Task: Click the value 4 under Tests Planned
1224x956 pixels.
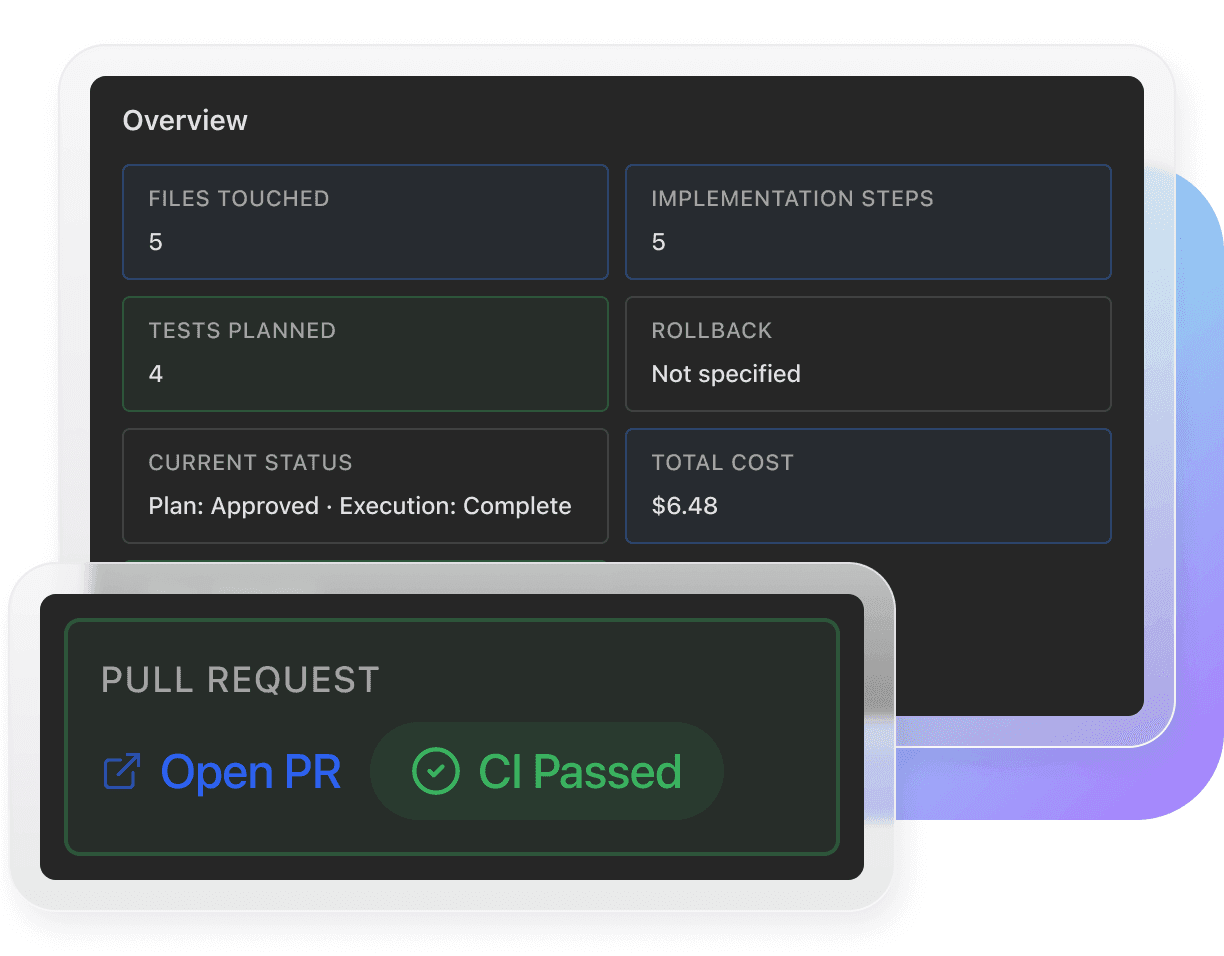Action: point(156,374)
